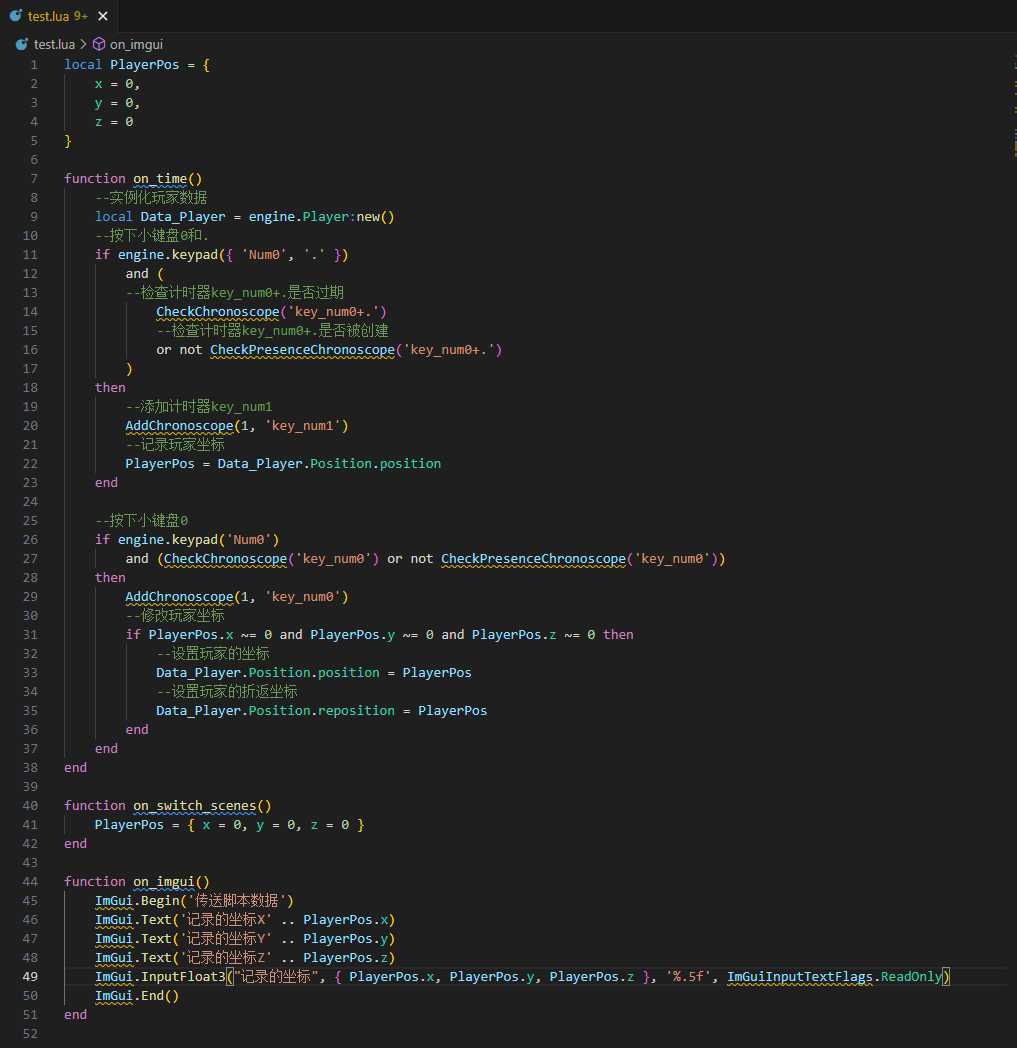This screenshot has width=1017, height=1048.
Task: Click the ImGui.End() call on line 50
Action: (x=137, y=995)
